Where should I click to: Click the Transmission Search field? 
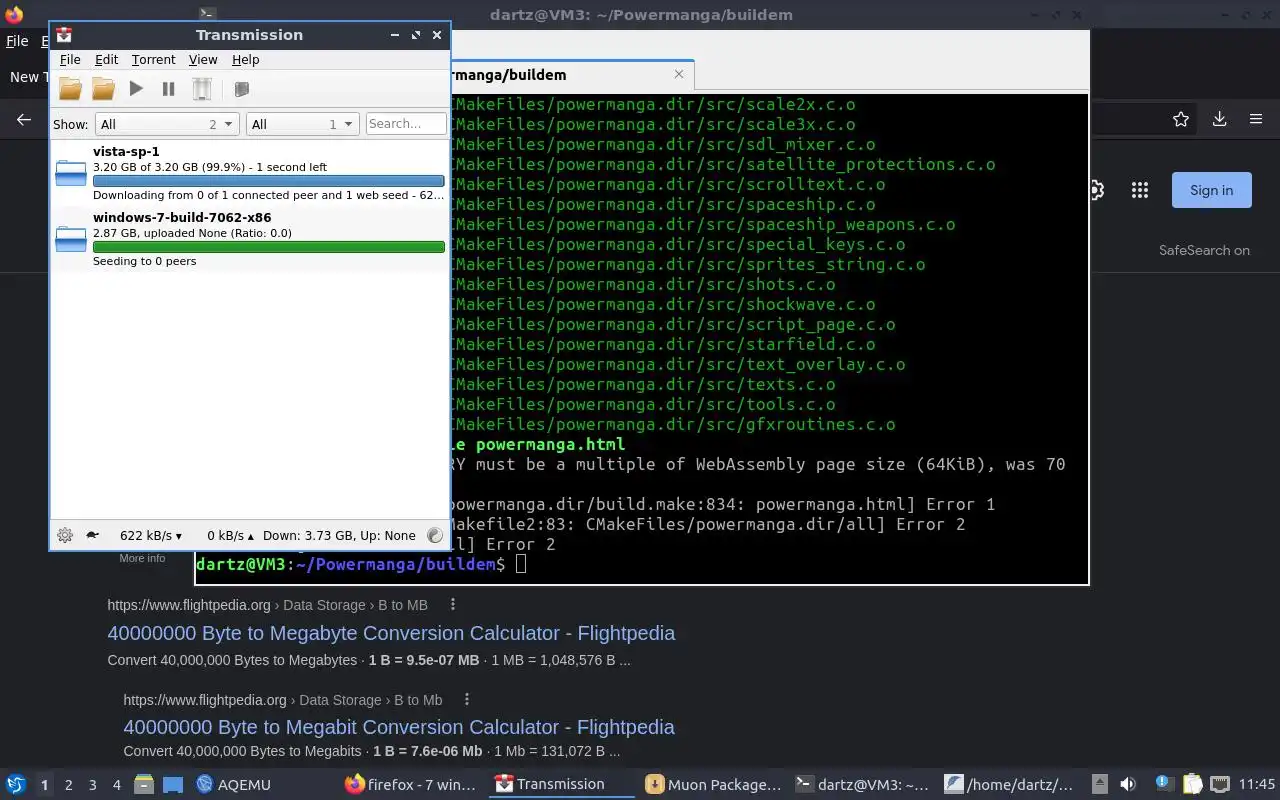tap(406, 124)
